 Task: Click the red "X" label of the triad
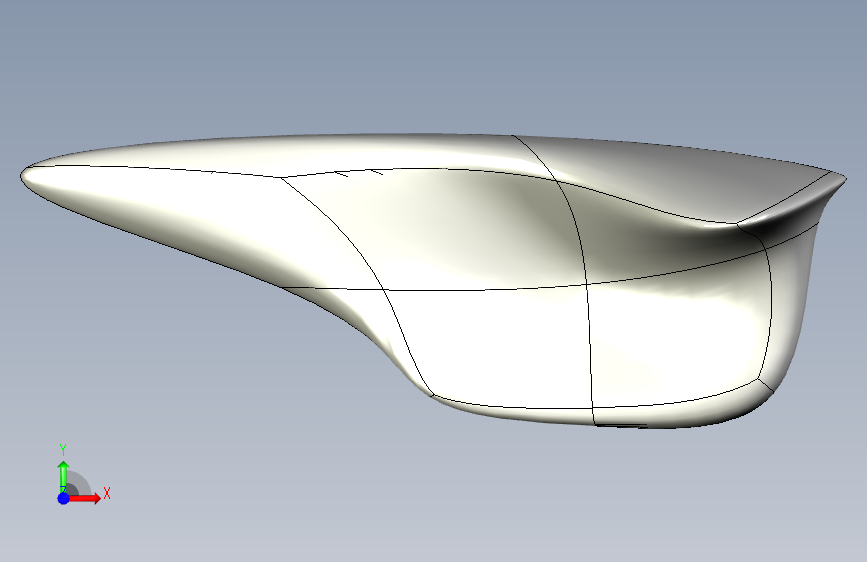[x=107, y=493]
